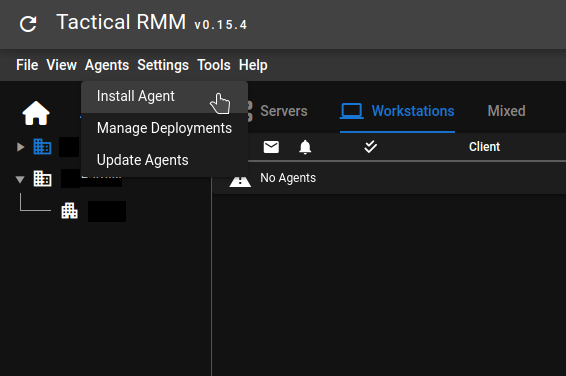Click the laptop icon on Workstations tab
The height and width of the screenshot is (376, 566).
351,111
